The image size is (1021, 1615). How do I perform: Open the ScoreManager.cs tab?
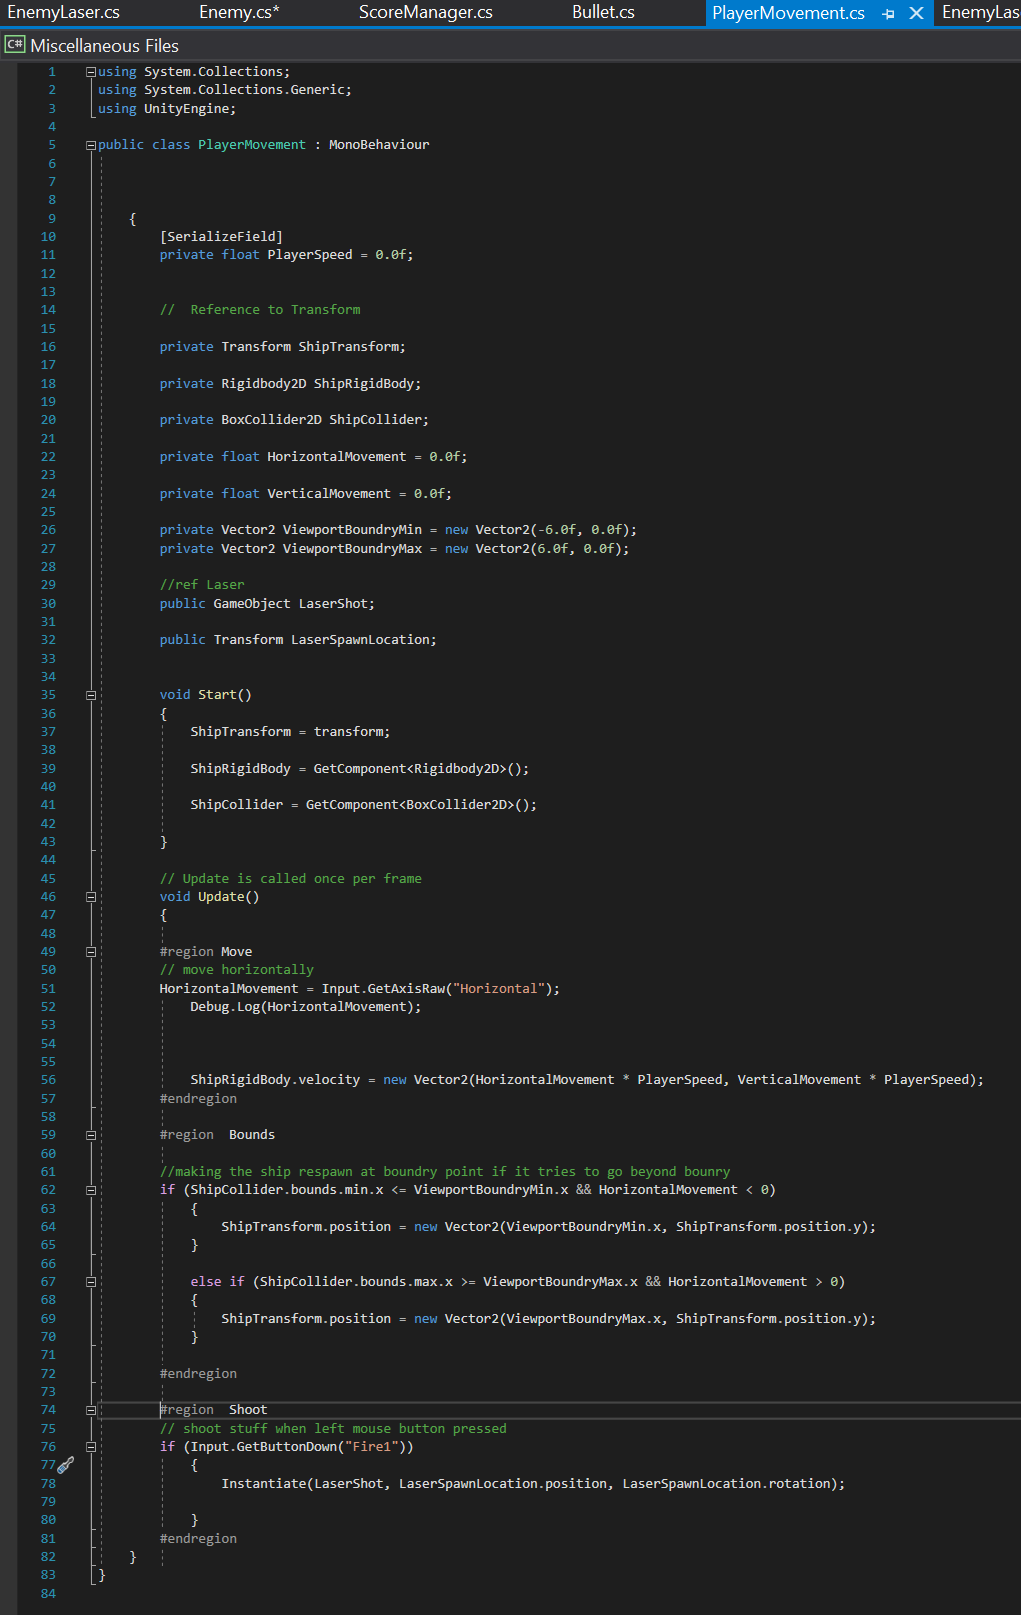(x=426, y=13)
